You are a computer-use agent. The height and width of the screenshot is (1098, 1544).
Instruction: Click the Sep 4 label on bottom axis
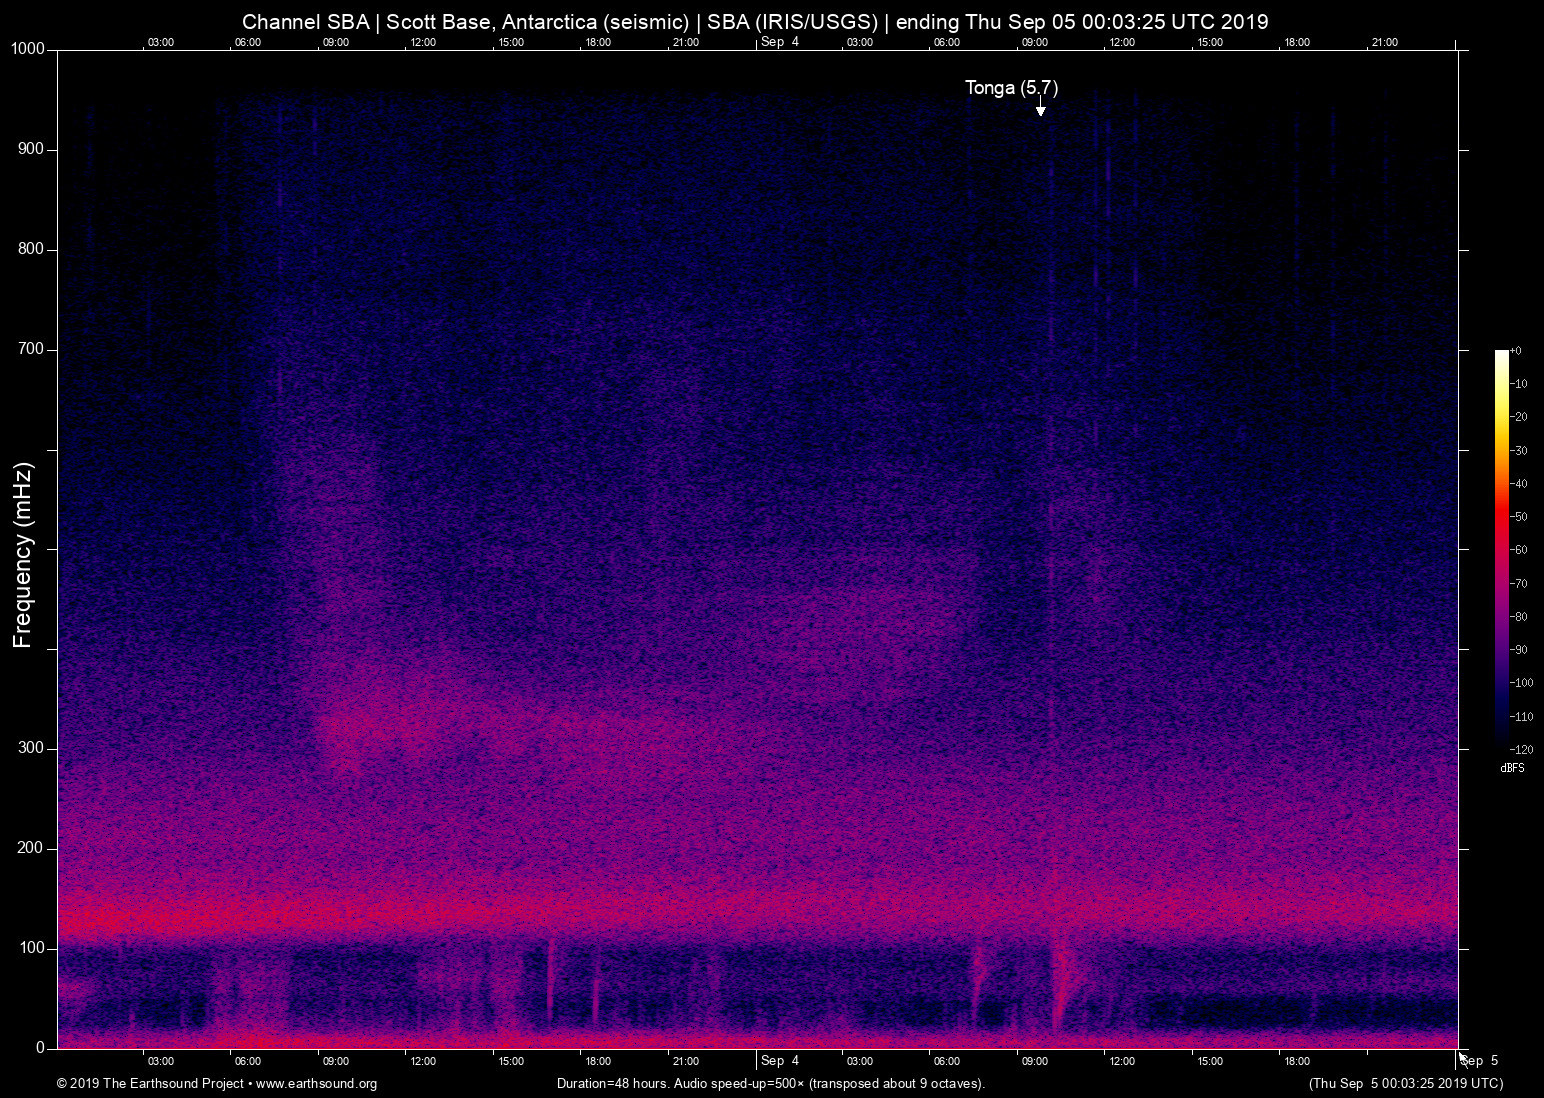(x=780, y=1061)
